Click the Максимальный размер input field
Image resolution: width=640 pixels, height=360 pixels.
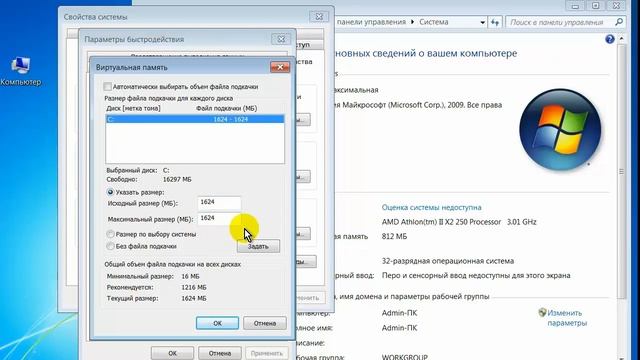(x=219, y=218)
